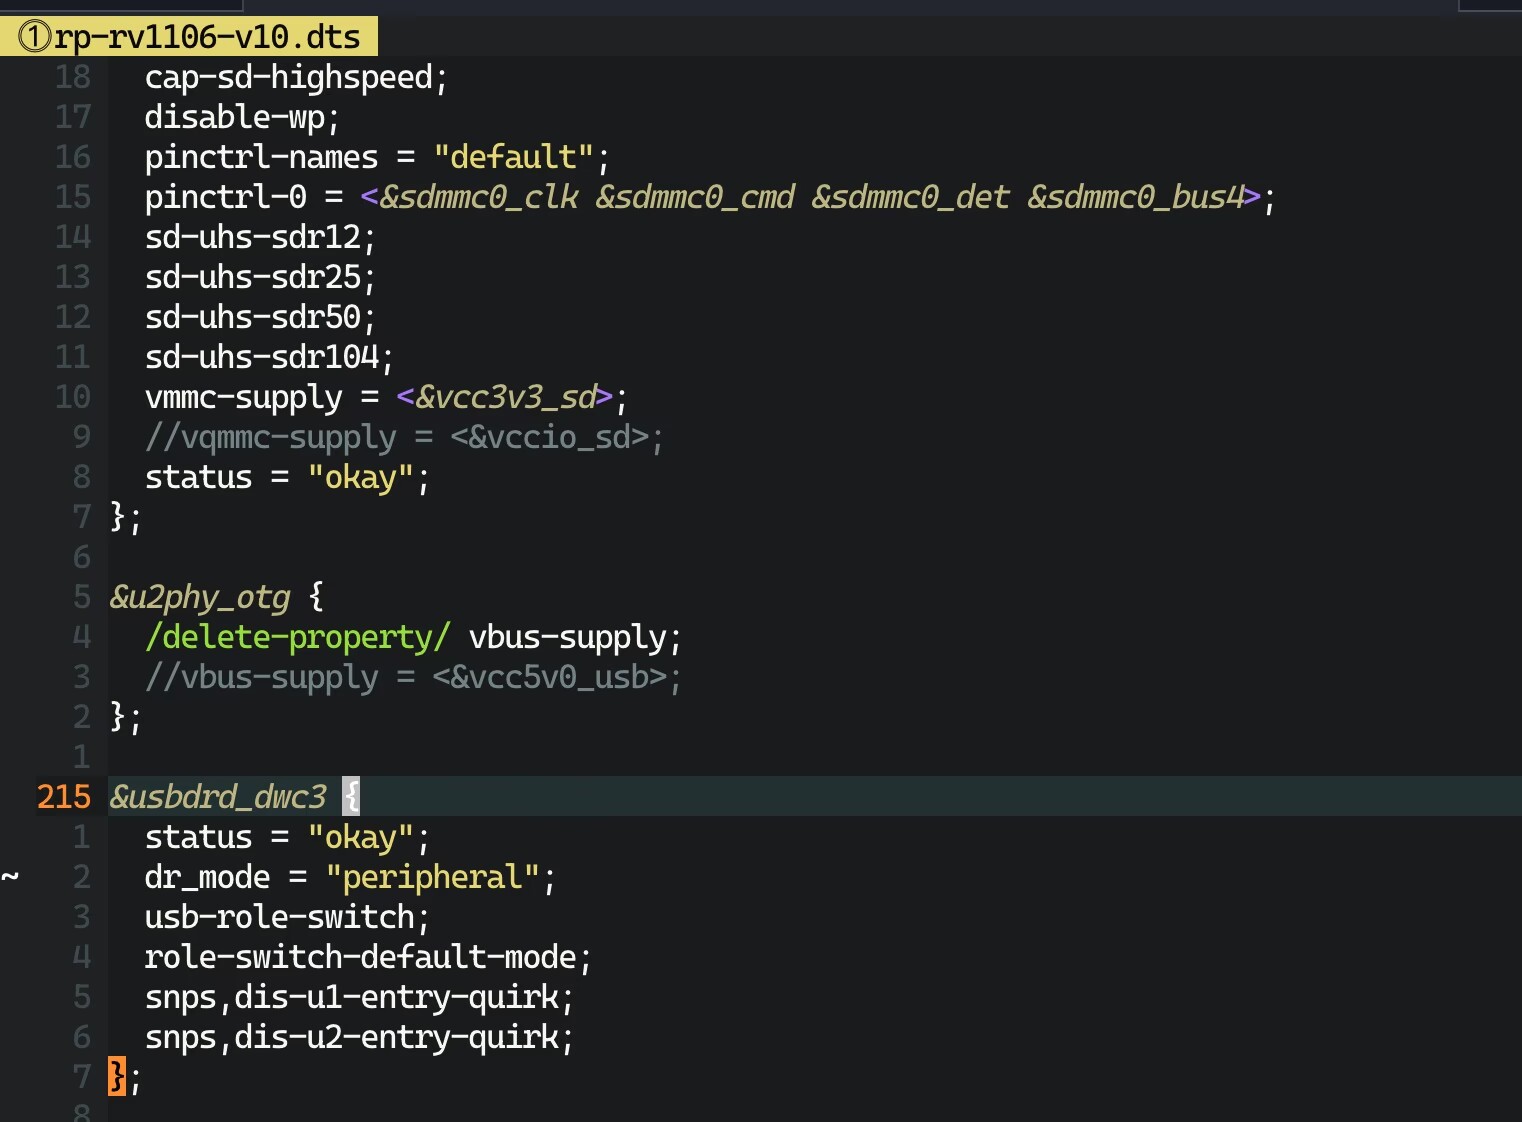The height and width of the screenshot is (1122, 1522).
Task: Click current line number 215
Action: 64,796
